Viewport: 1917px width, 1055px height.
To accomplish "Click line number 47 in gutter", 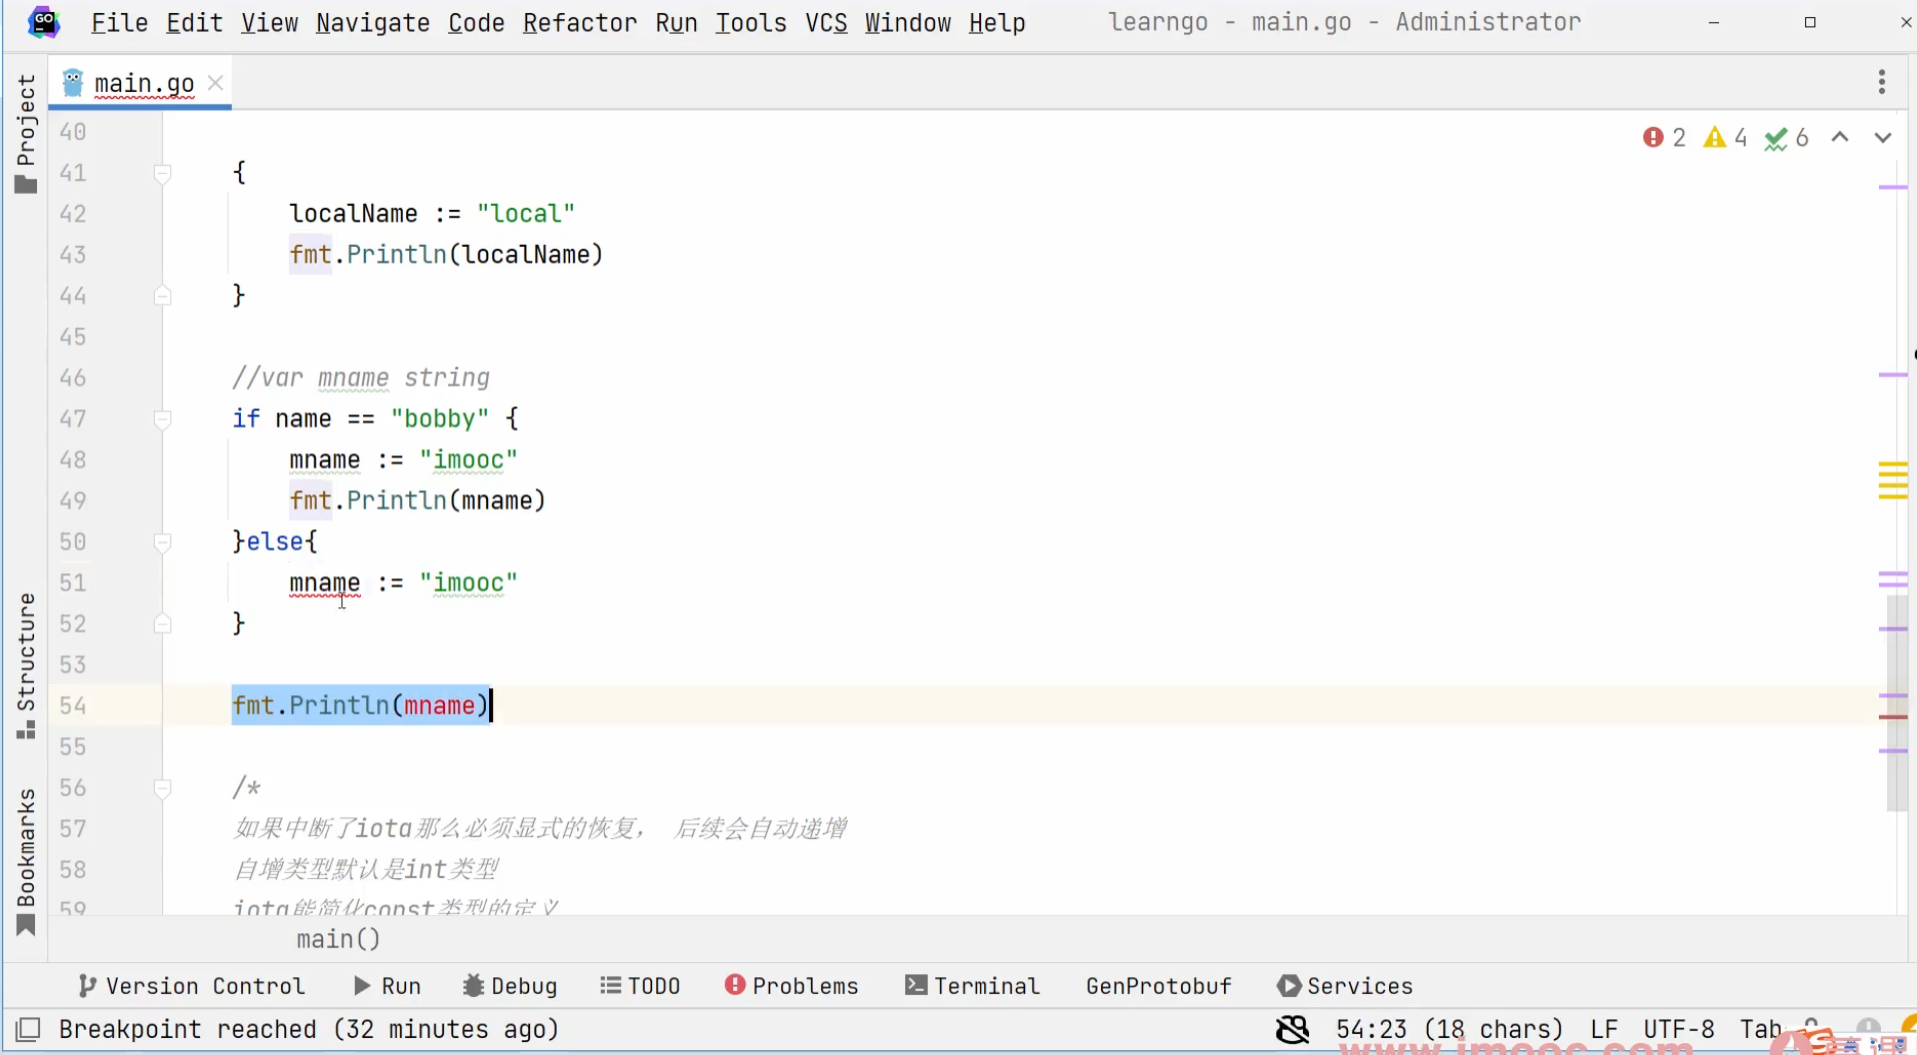I will point(73,419).
